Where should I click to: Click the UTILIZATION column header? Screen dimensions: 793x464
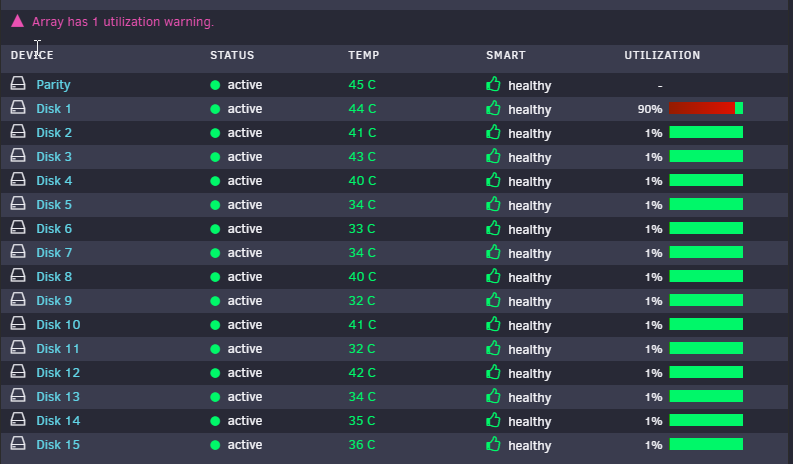(x=662, y=55)
